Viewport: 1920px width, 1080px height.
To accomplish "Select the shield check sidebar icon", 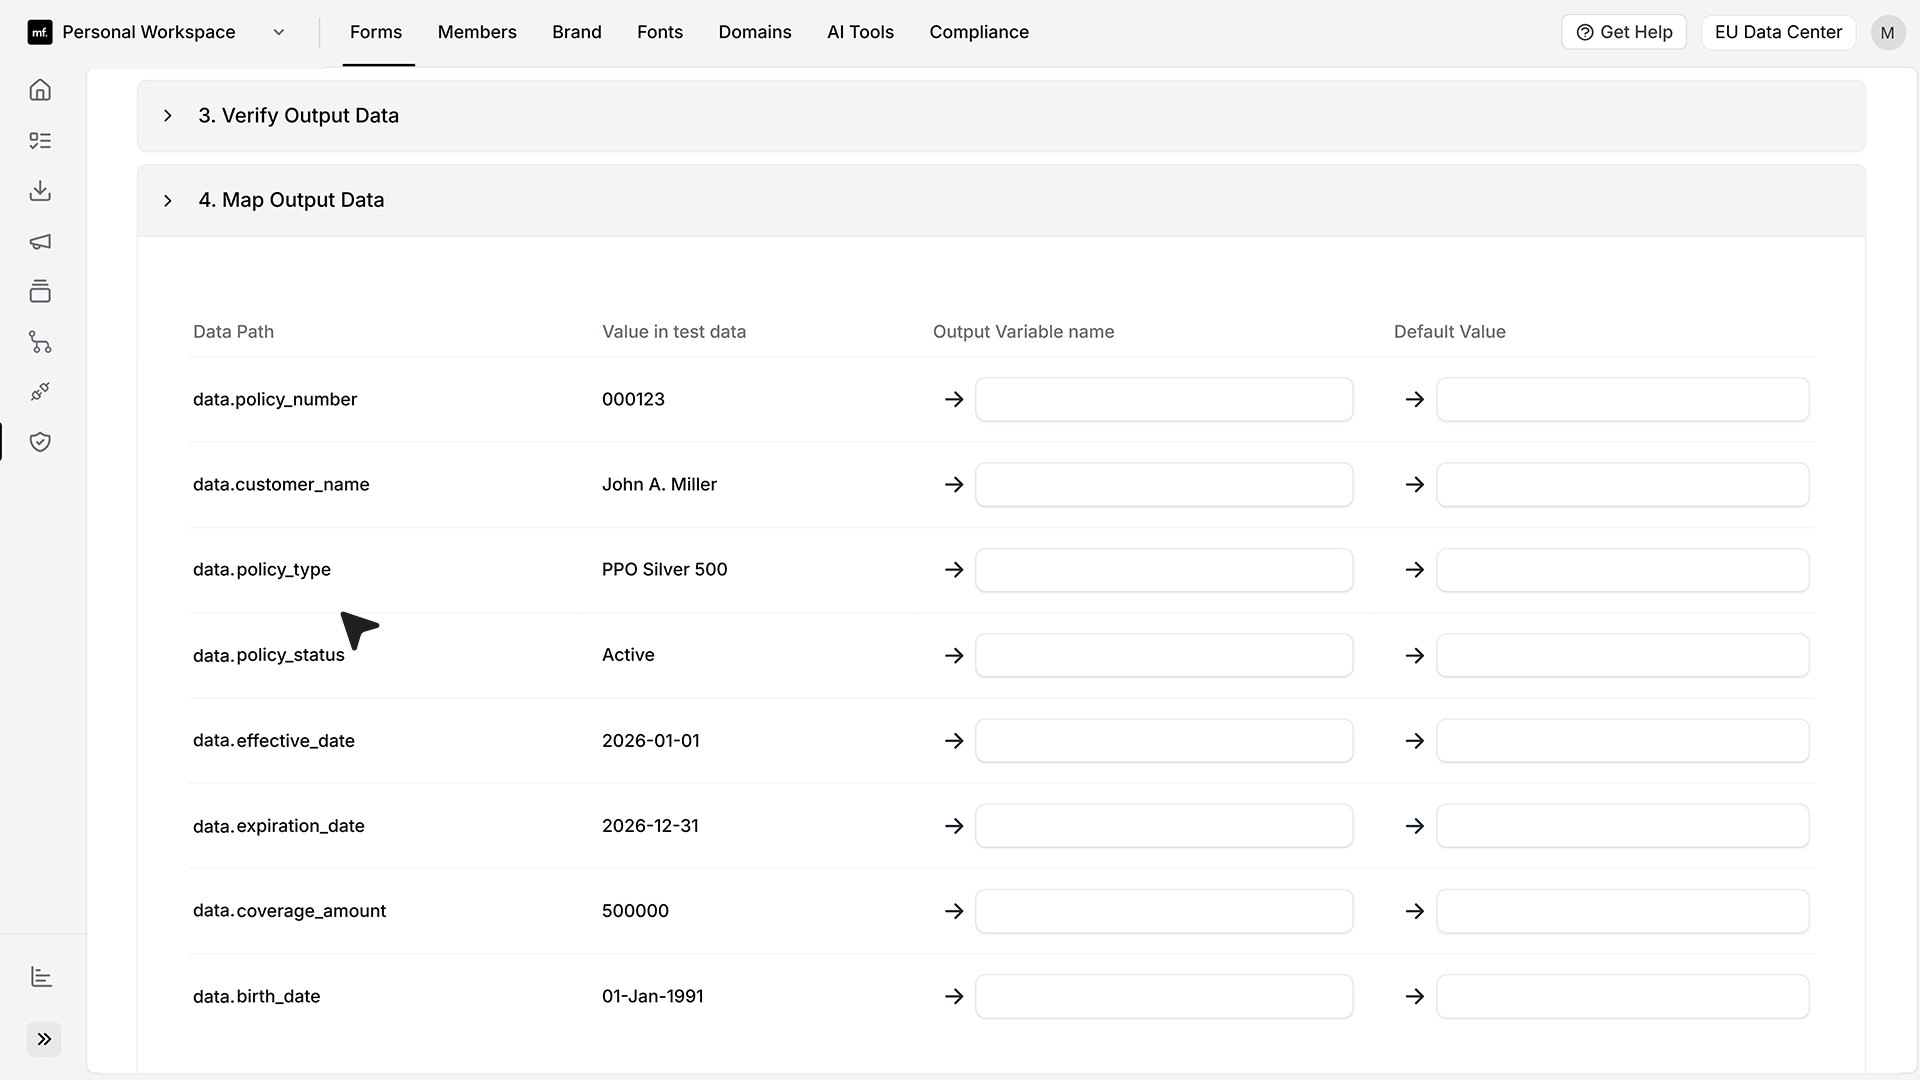I will 40,442.
